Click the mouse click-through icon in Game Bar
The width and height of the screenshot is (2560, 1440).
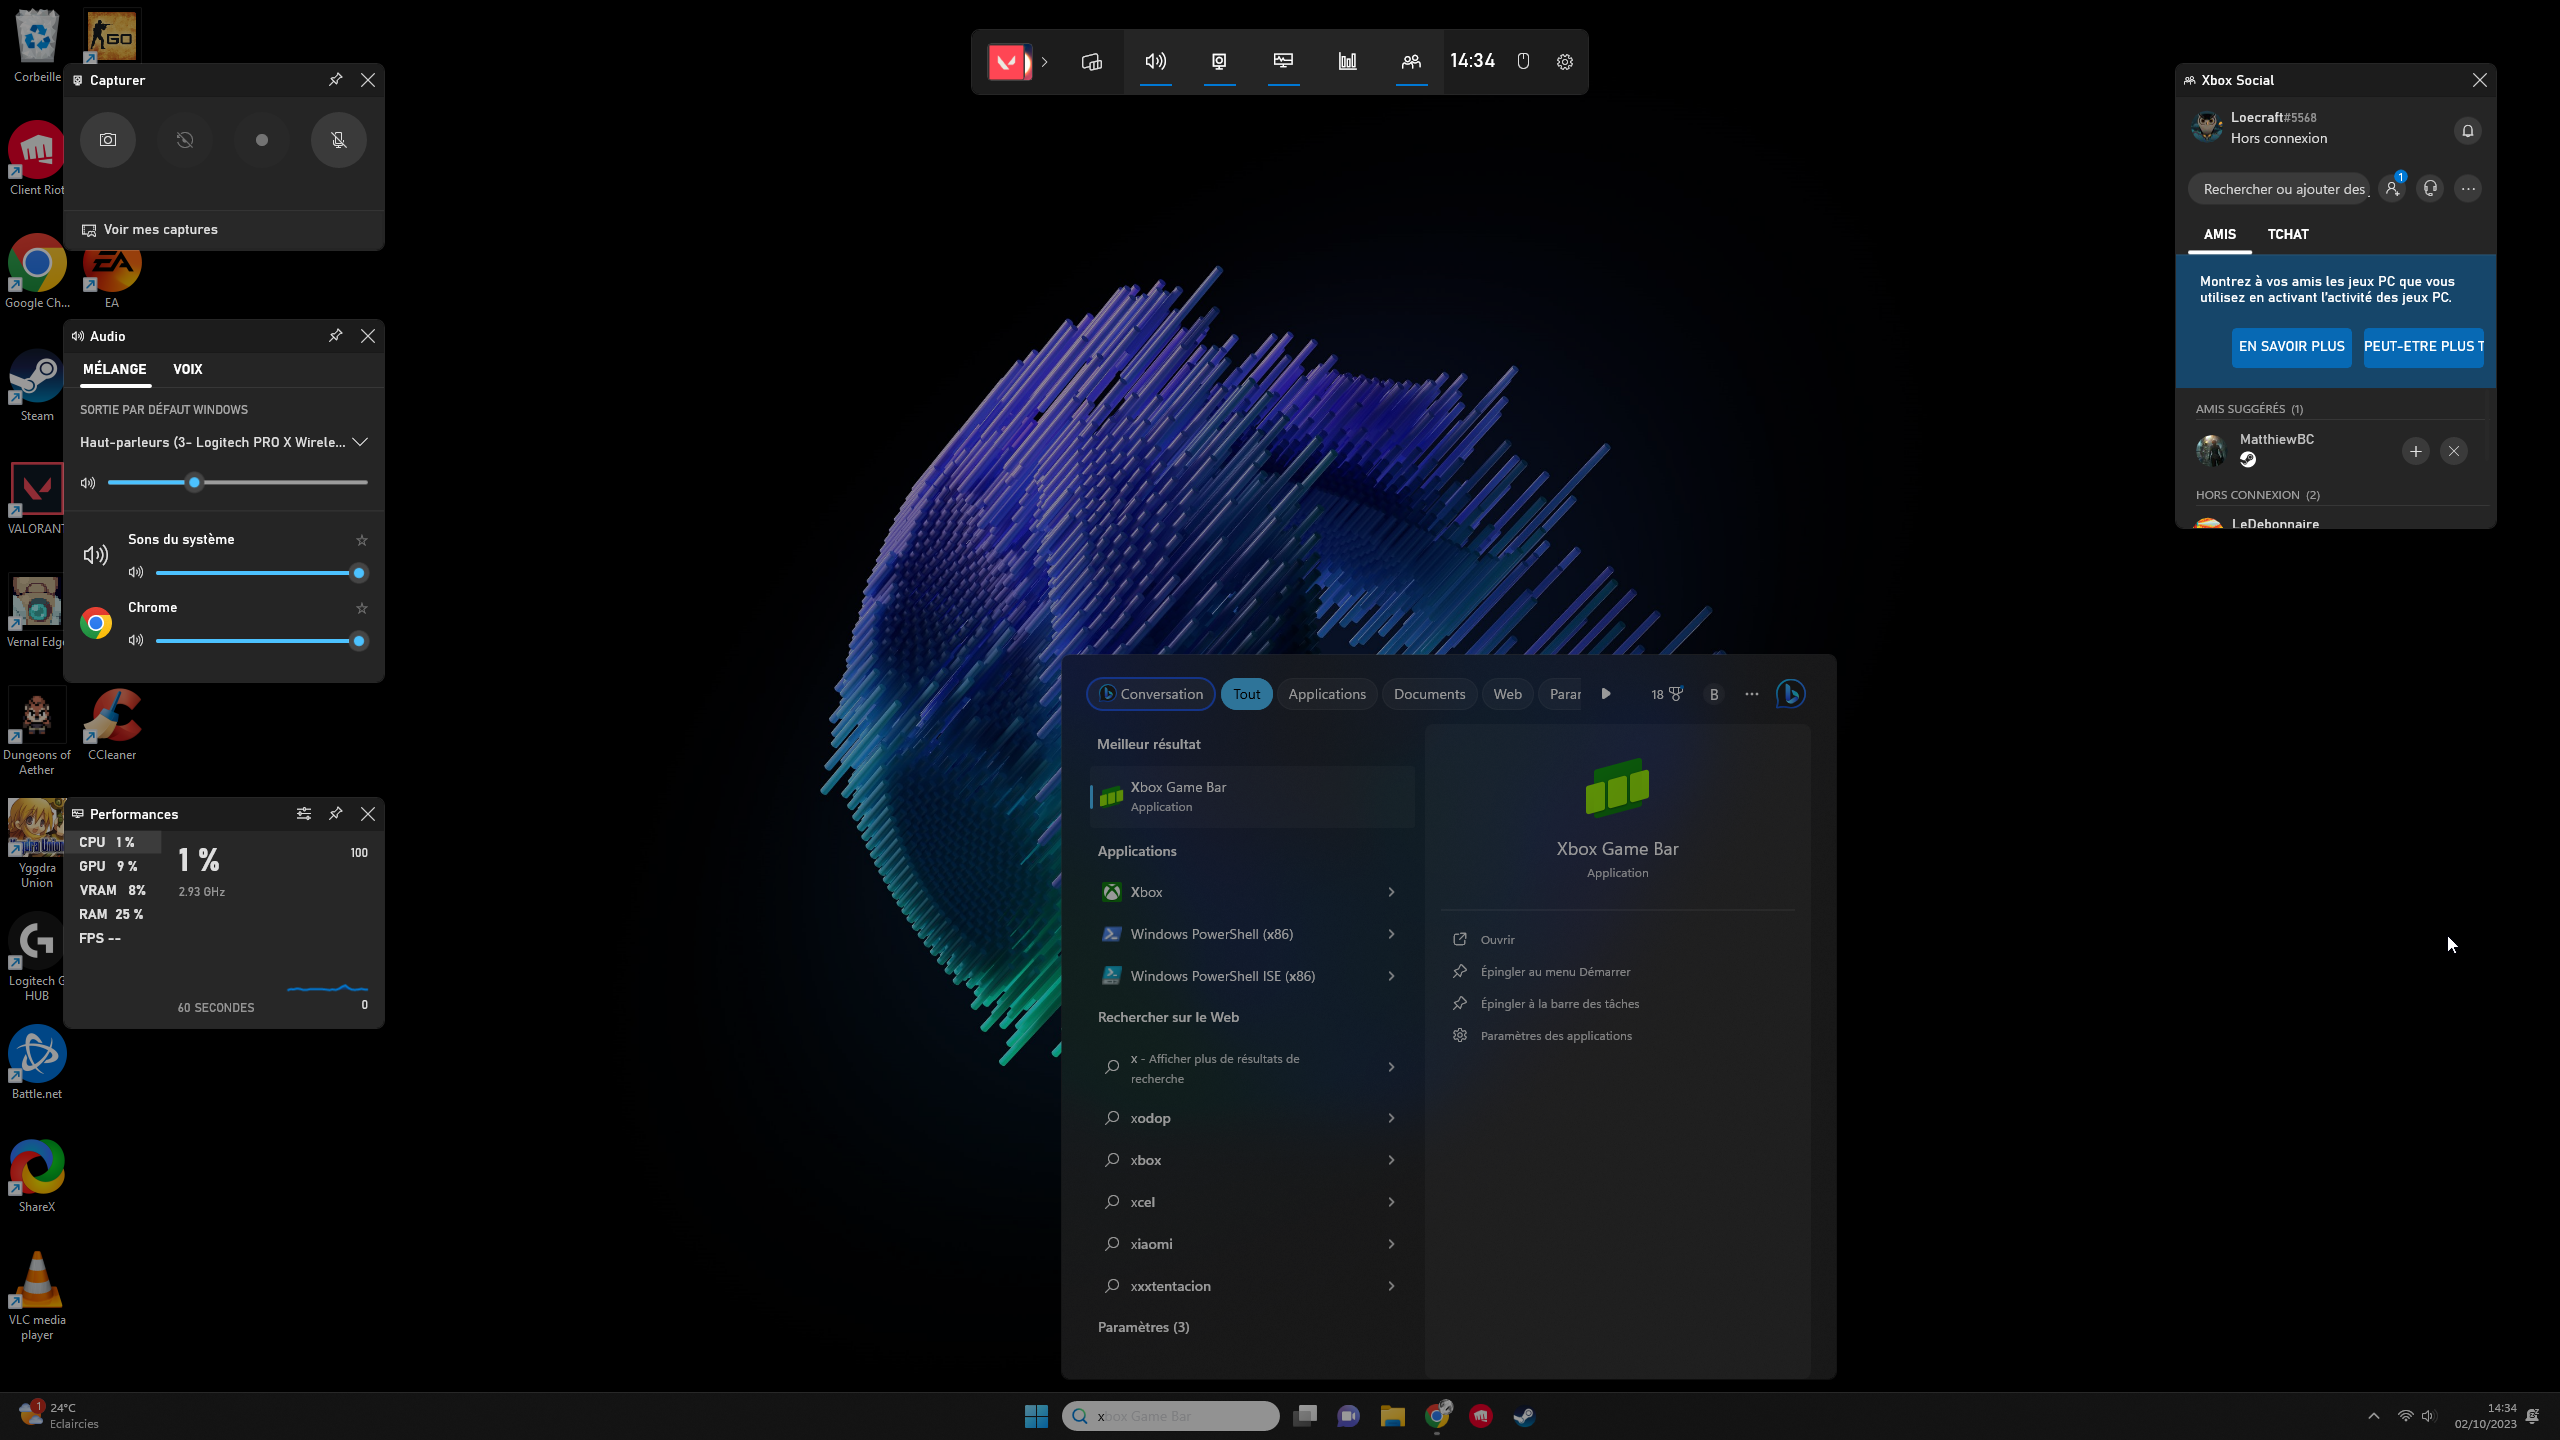pyautogui.click(x=1524, y=62)
